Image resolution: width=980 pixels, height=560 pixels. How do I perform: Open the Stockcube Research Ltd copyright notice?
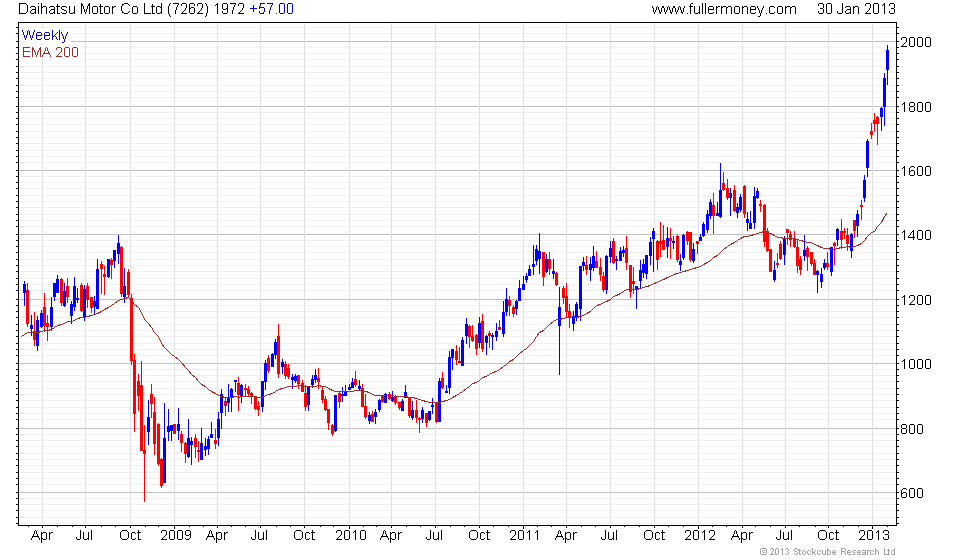[x=827, y=551]
